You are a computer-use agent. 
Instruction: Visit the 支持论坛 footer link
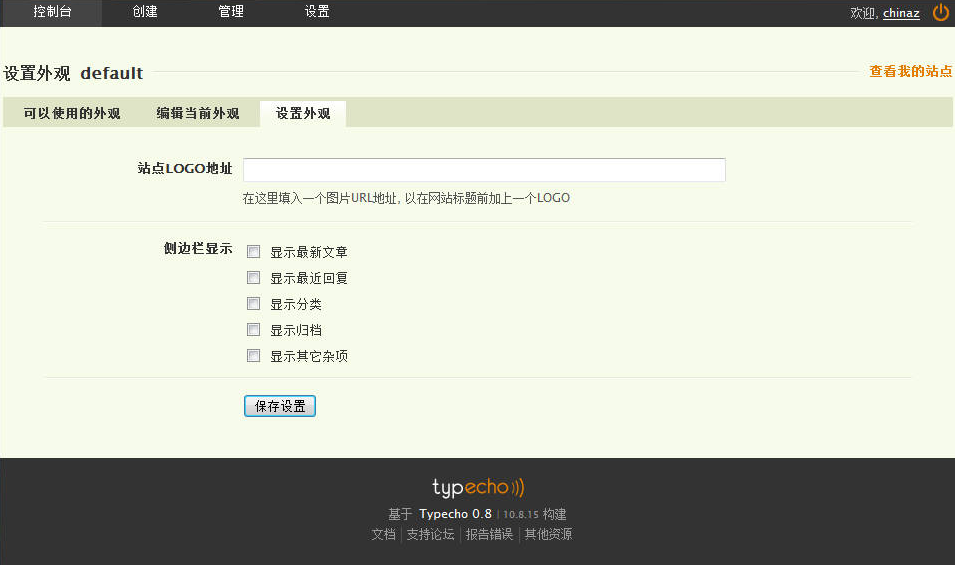click(430, 534)
